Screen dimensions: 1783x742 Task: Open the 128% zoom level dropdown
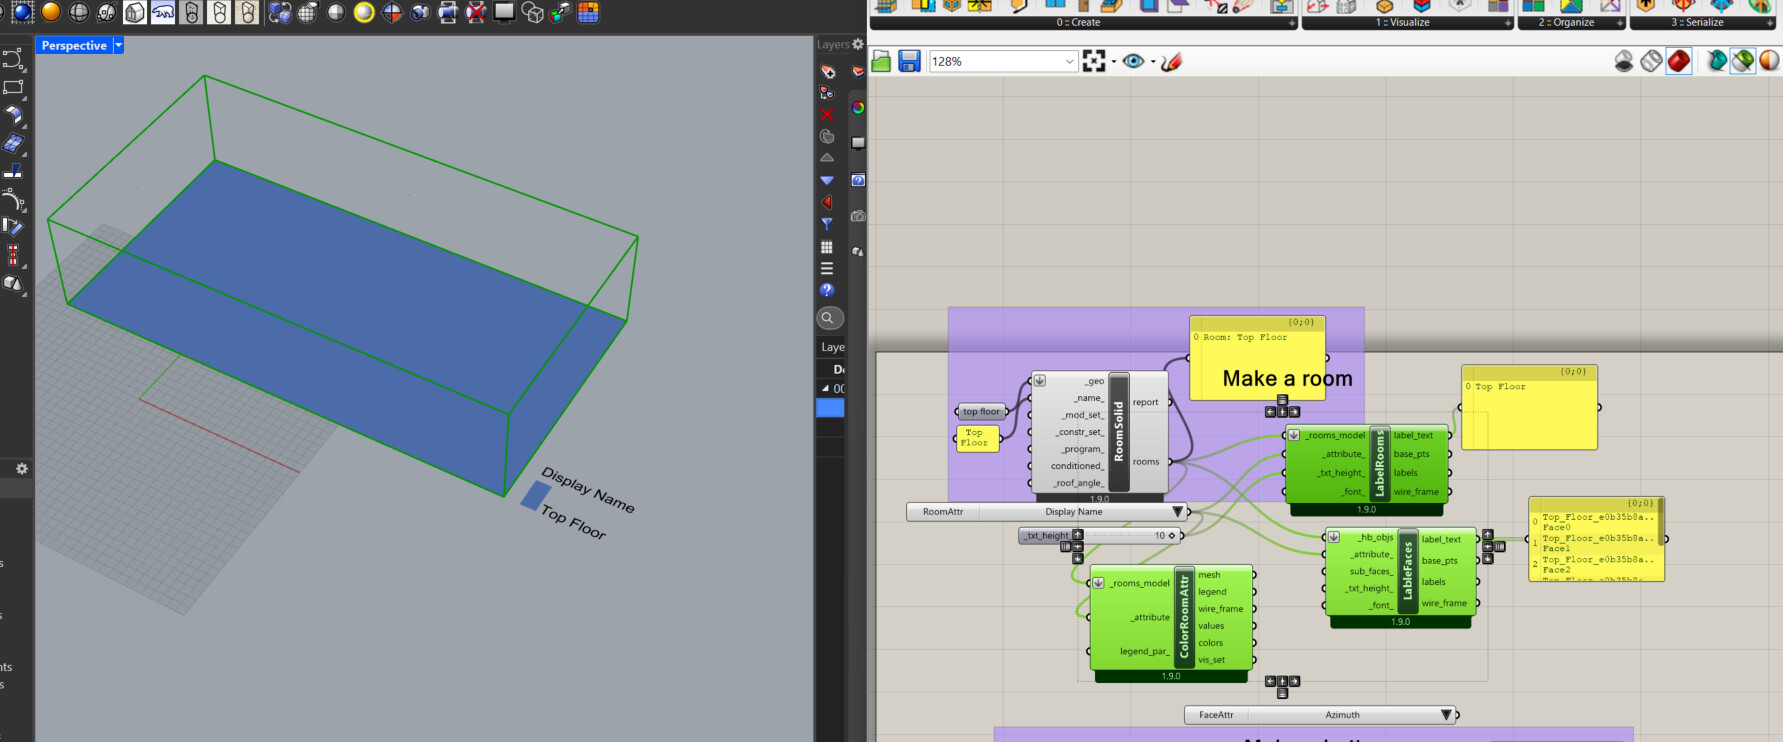(x=1069, y=62)
